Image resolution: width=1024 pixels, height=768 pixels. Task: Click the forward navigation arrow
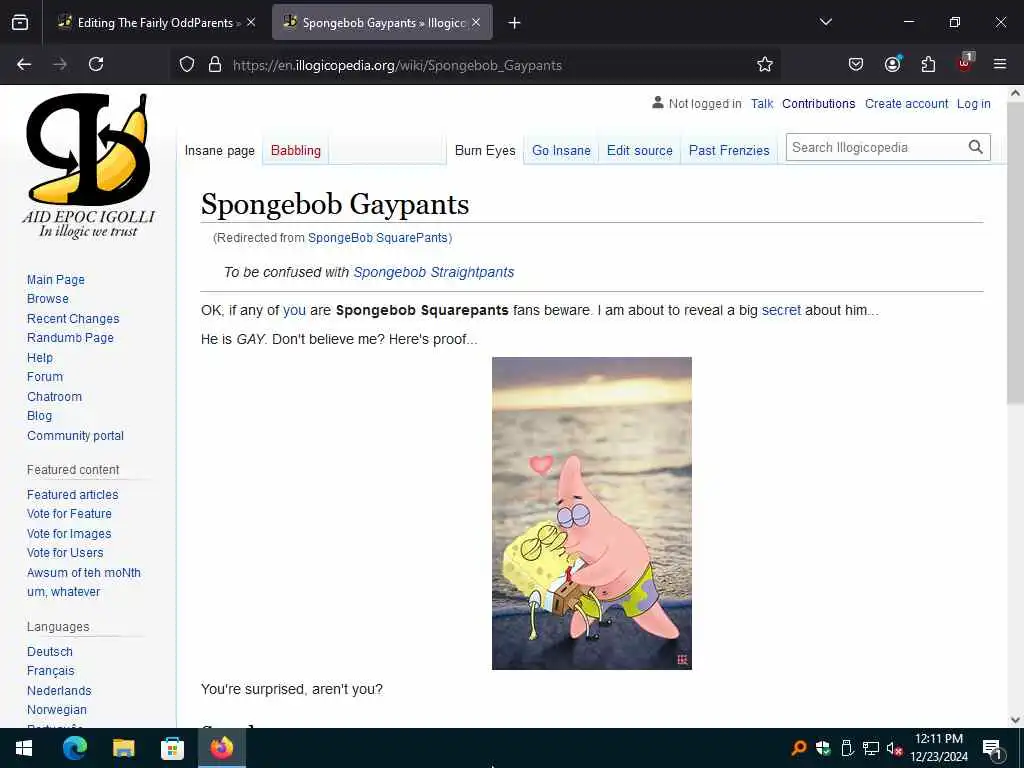[60, 64]
